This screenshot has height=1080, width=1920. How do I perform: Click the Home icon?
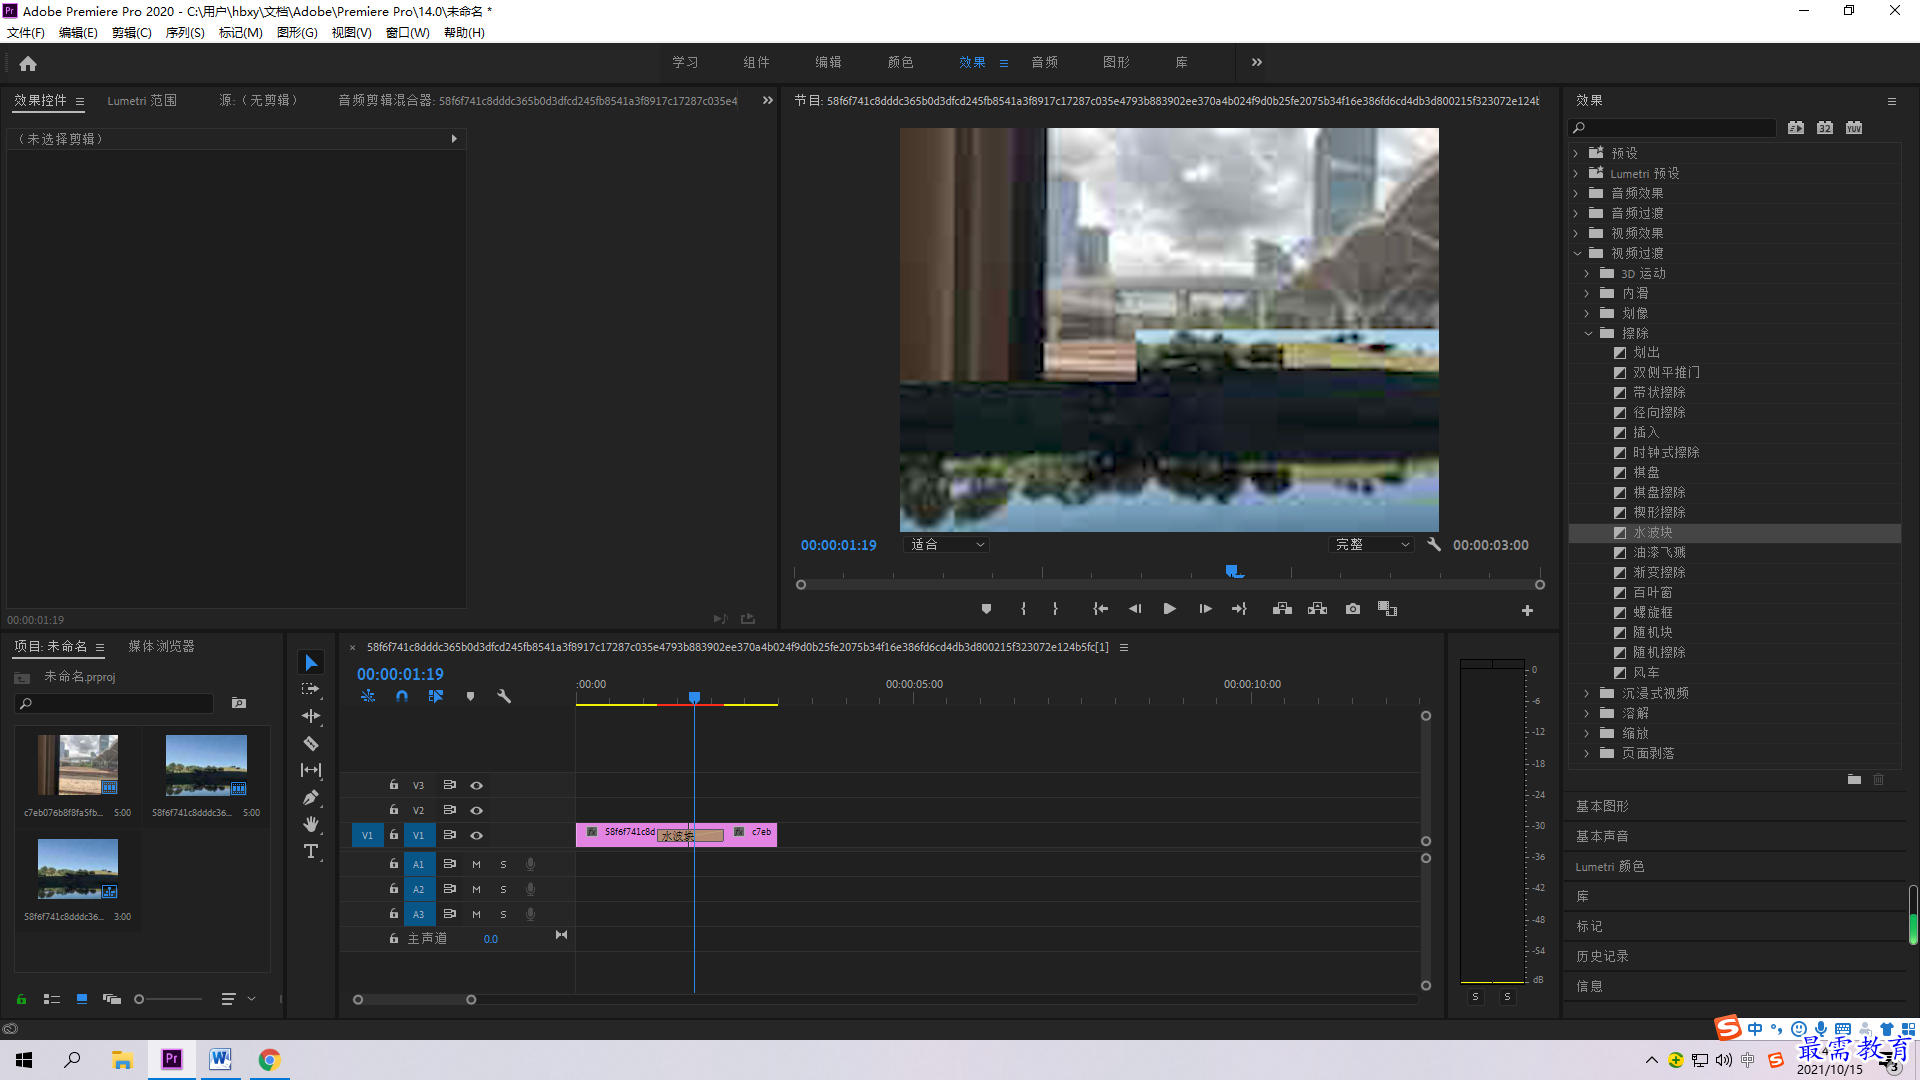28,63
